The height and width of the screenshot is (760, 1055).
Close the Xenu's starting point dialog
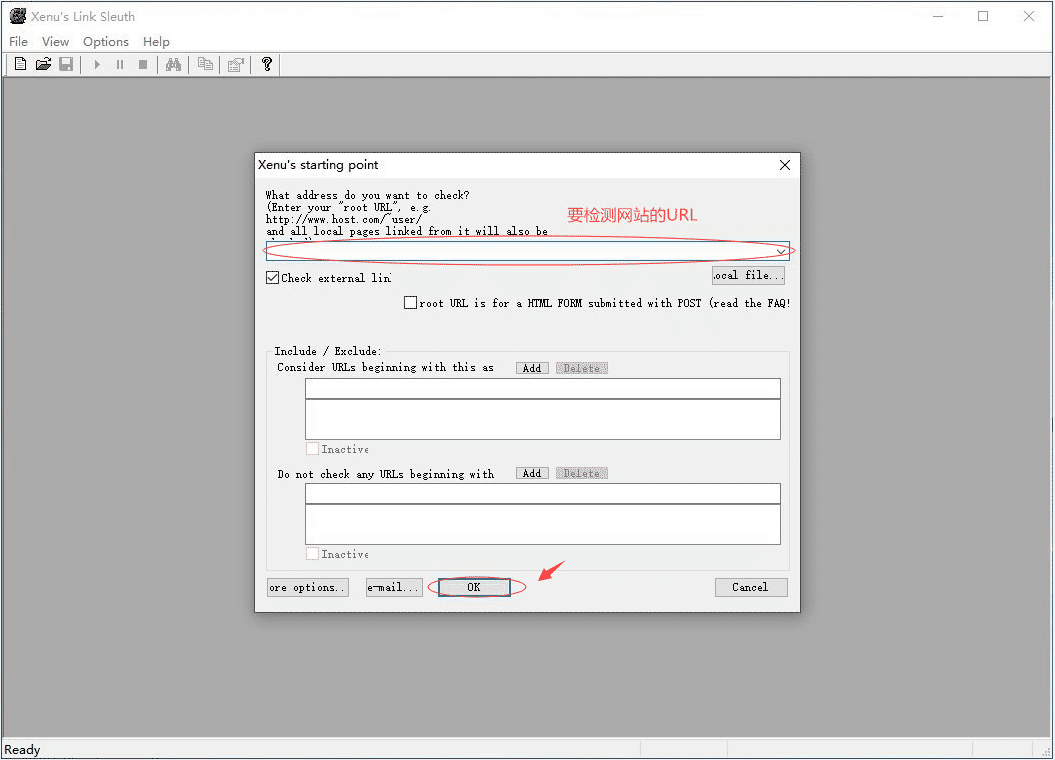(785, 165)
